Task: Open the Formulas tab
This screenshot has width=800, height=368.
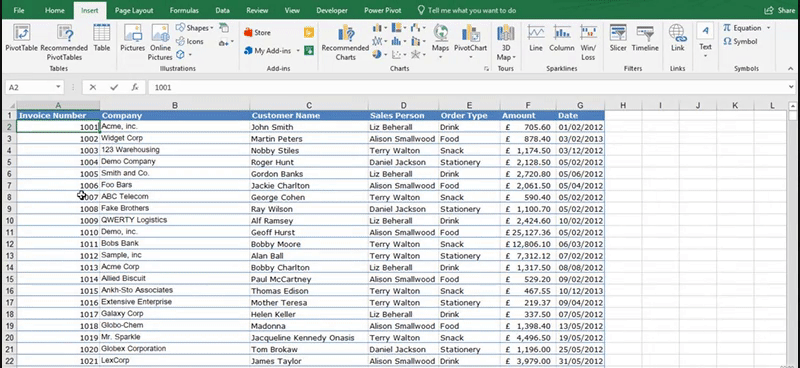Action: [184, 10]
